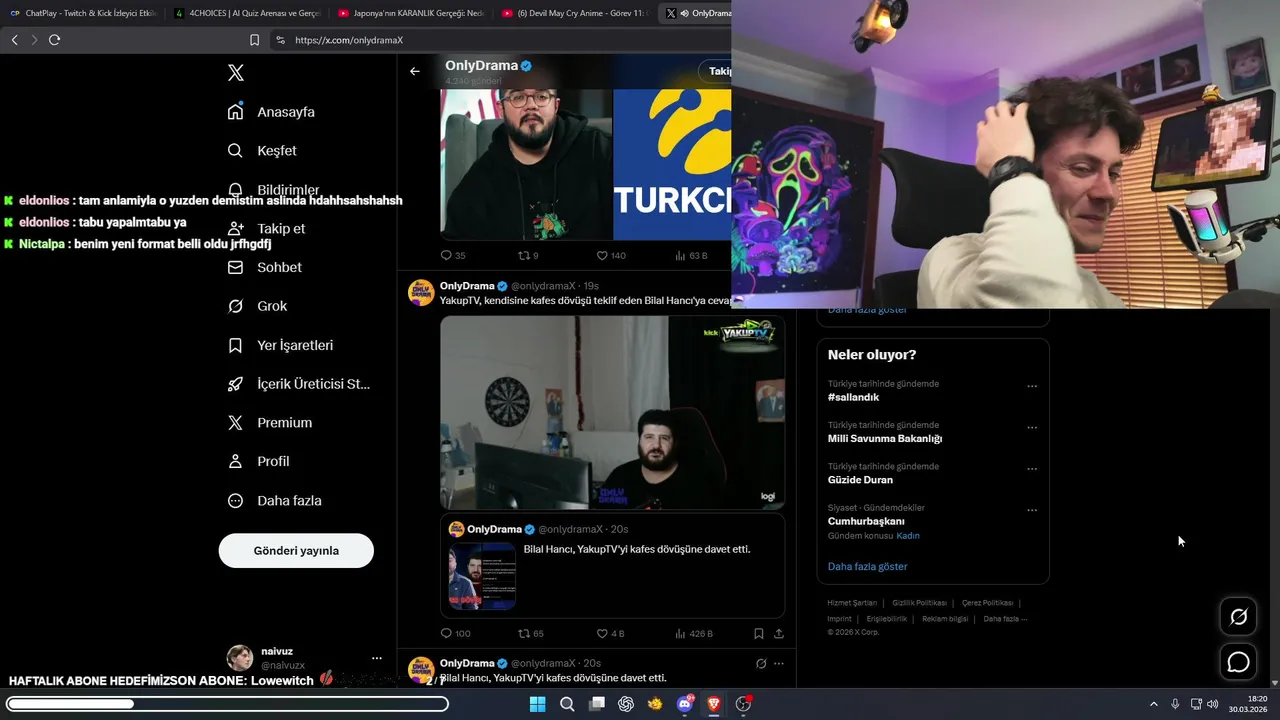Open the bearded man photo in top post
This screenshot has height=720, width=1280.
[526, 165]
